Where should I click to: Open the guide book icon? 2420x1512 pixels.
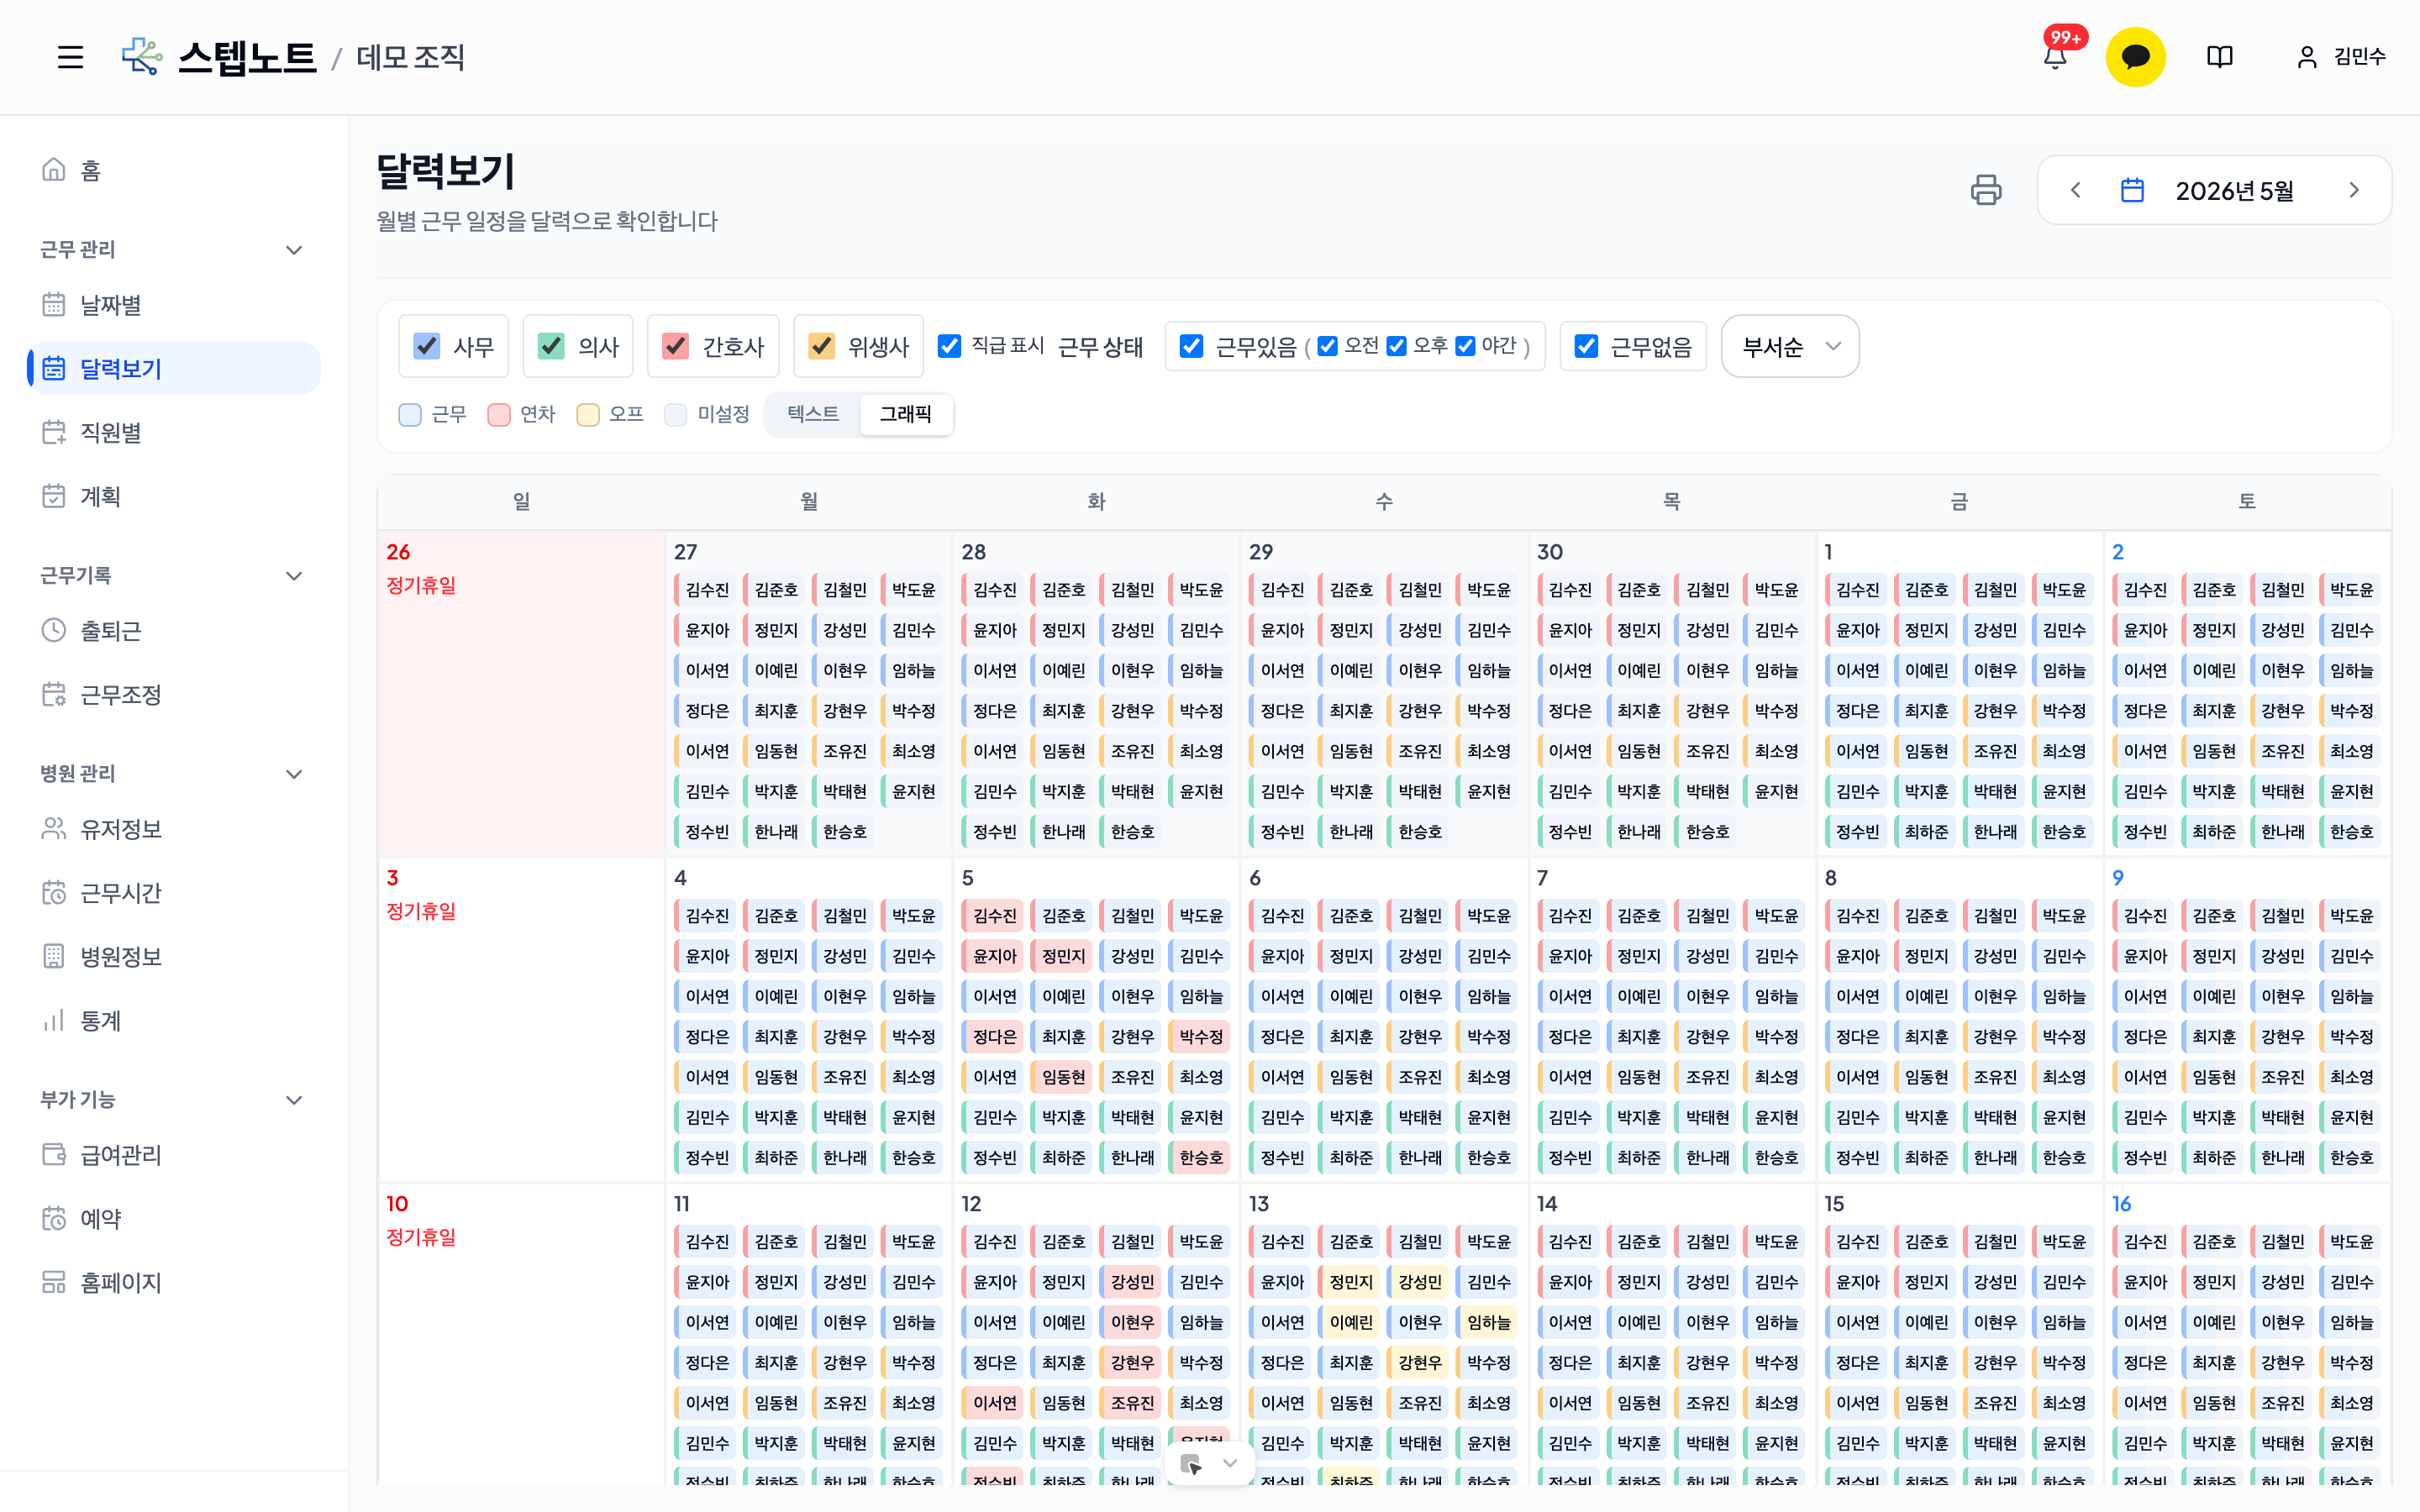click(2219, 57)
